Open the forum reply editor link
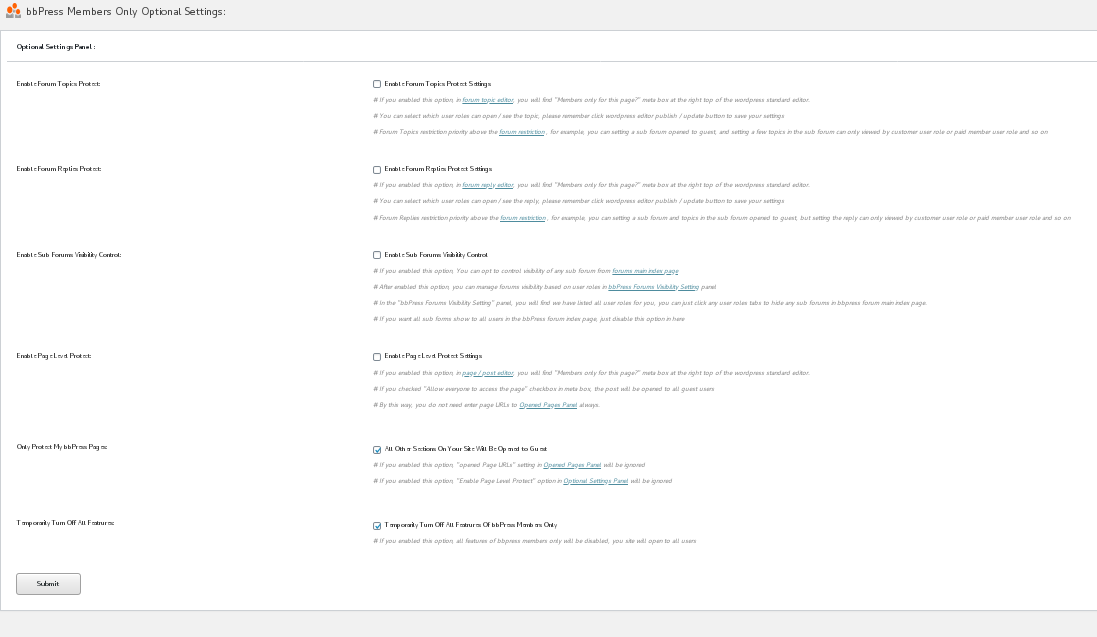 (488, 186)
